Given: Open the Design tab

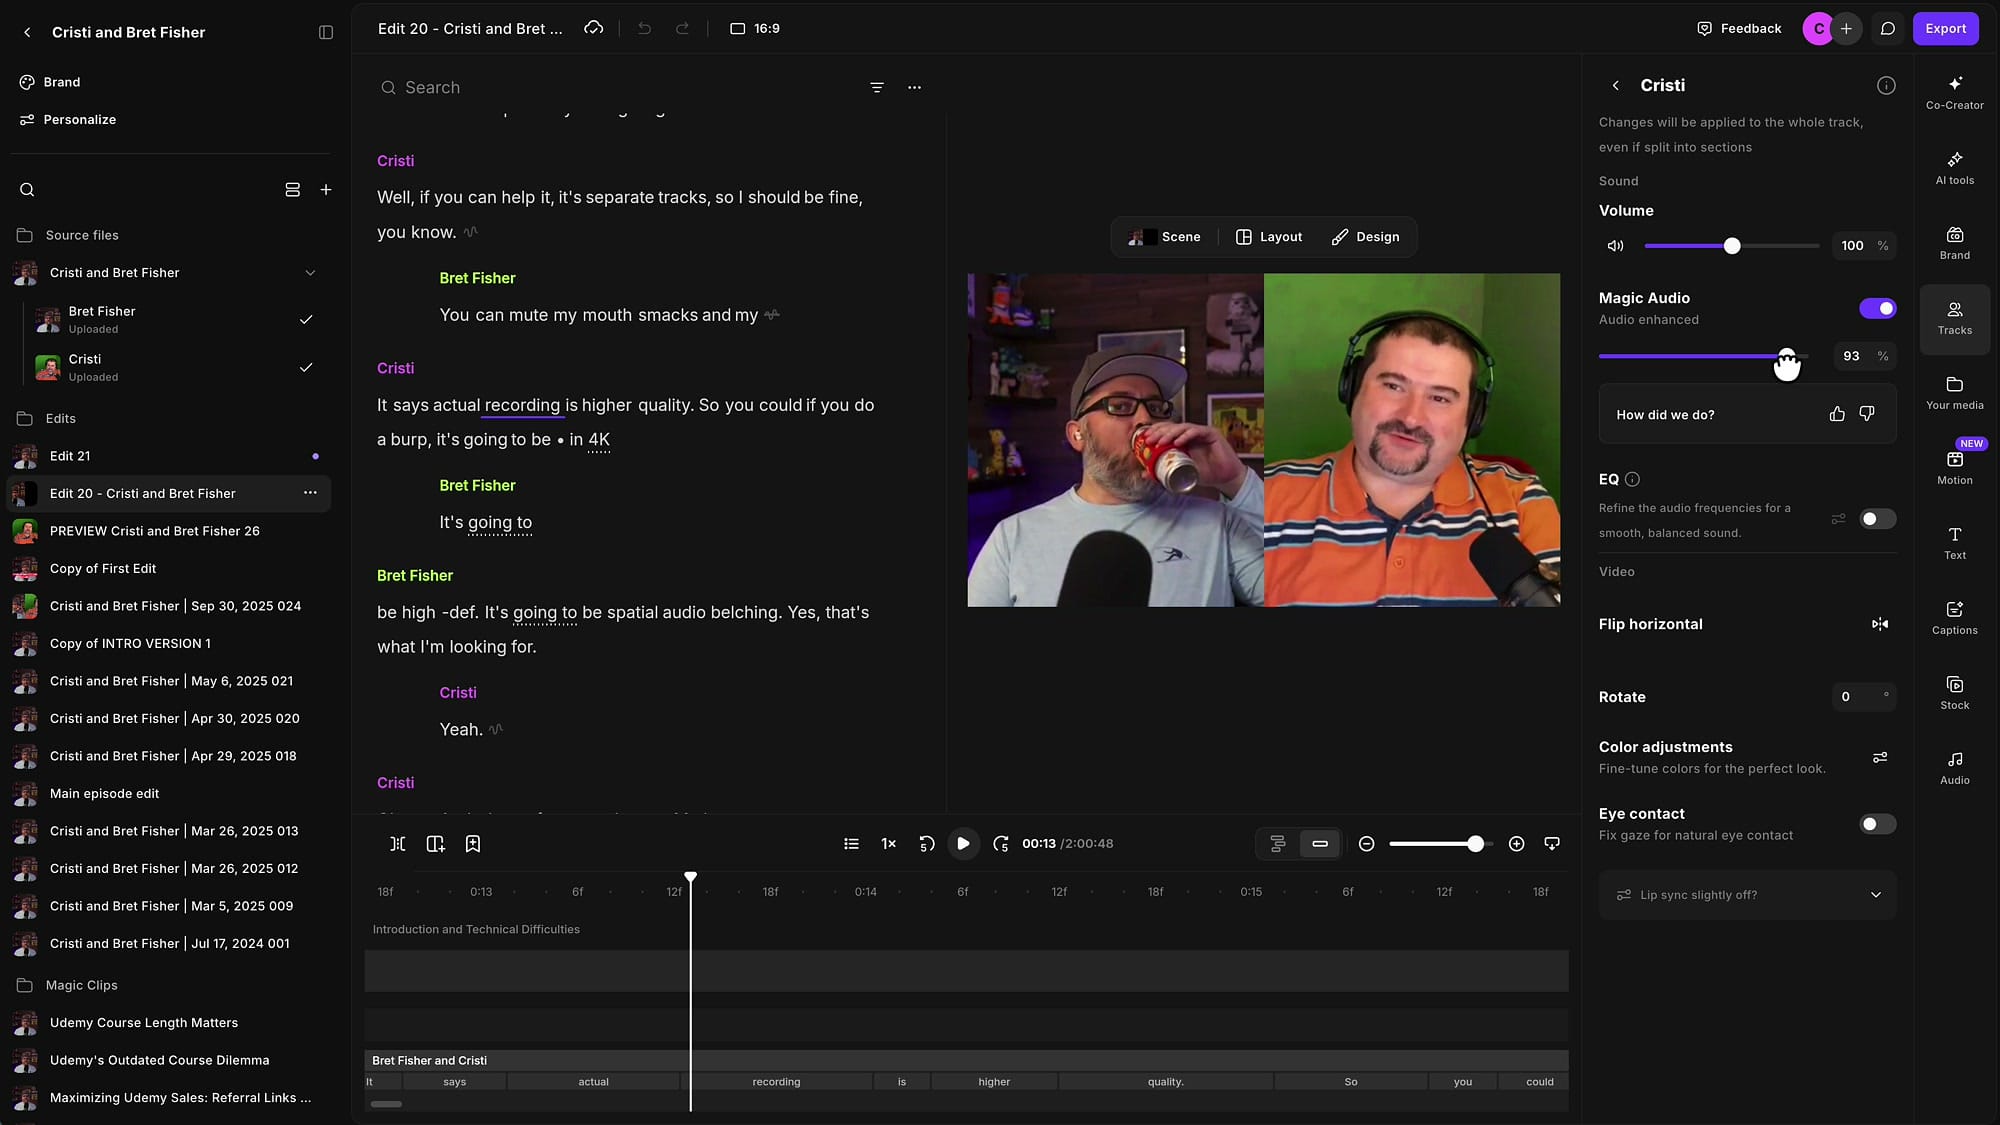Looking at the screenshot, I should coord(1365,237).
